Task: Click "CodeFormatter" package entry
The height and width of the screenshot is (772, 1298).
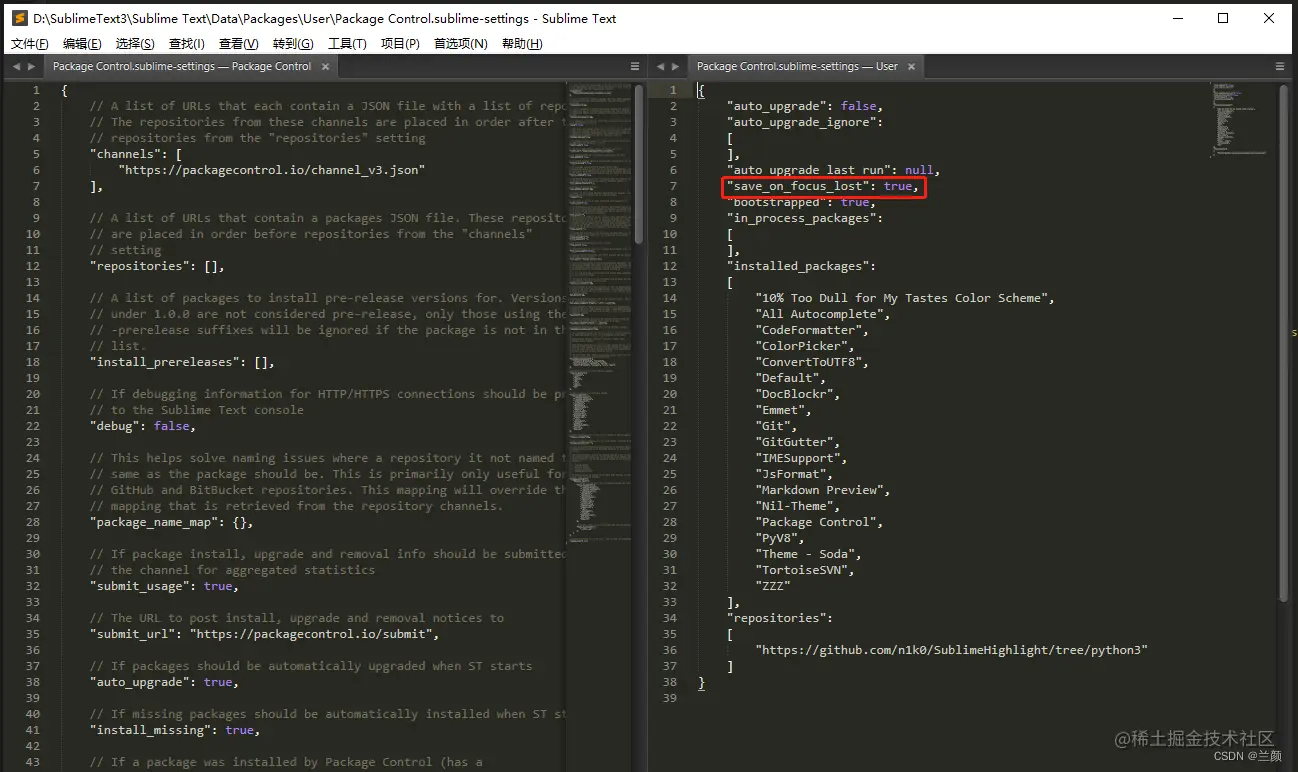Action: tap(812, 330)
